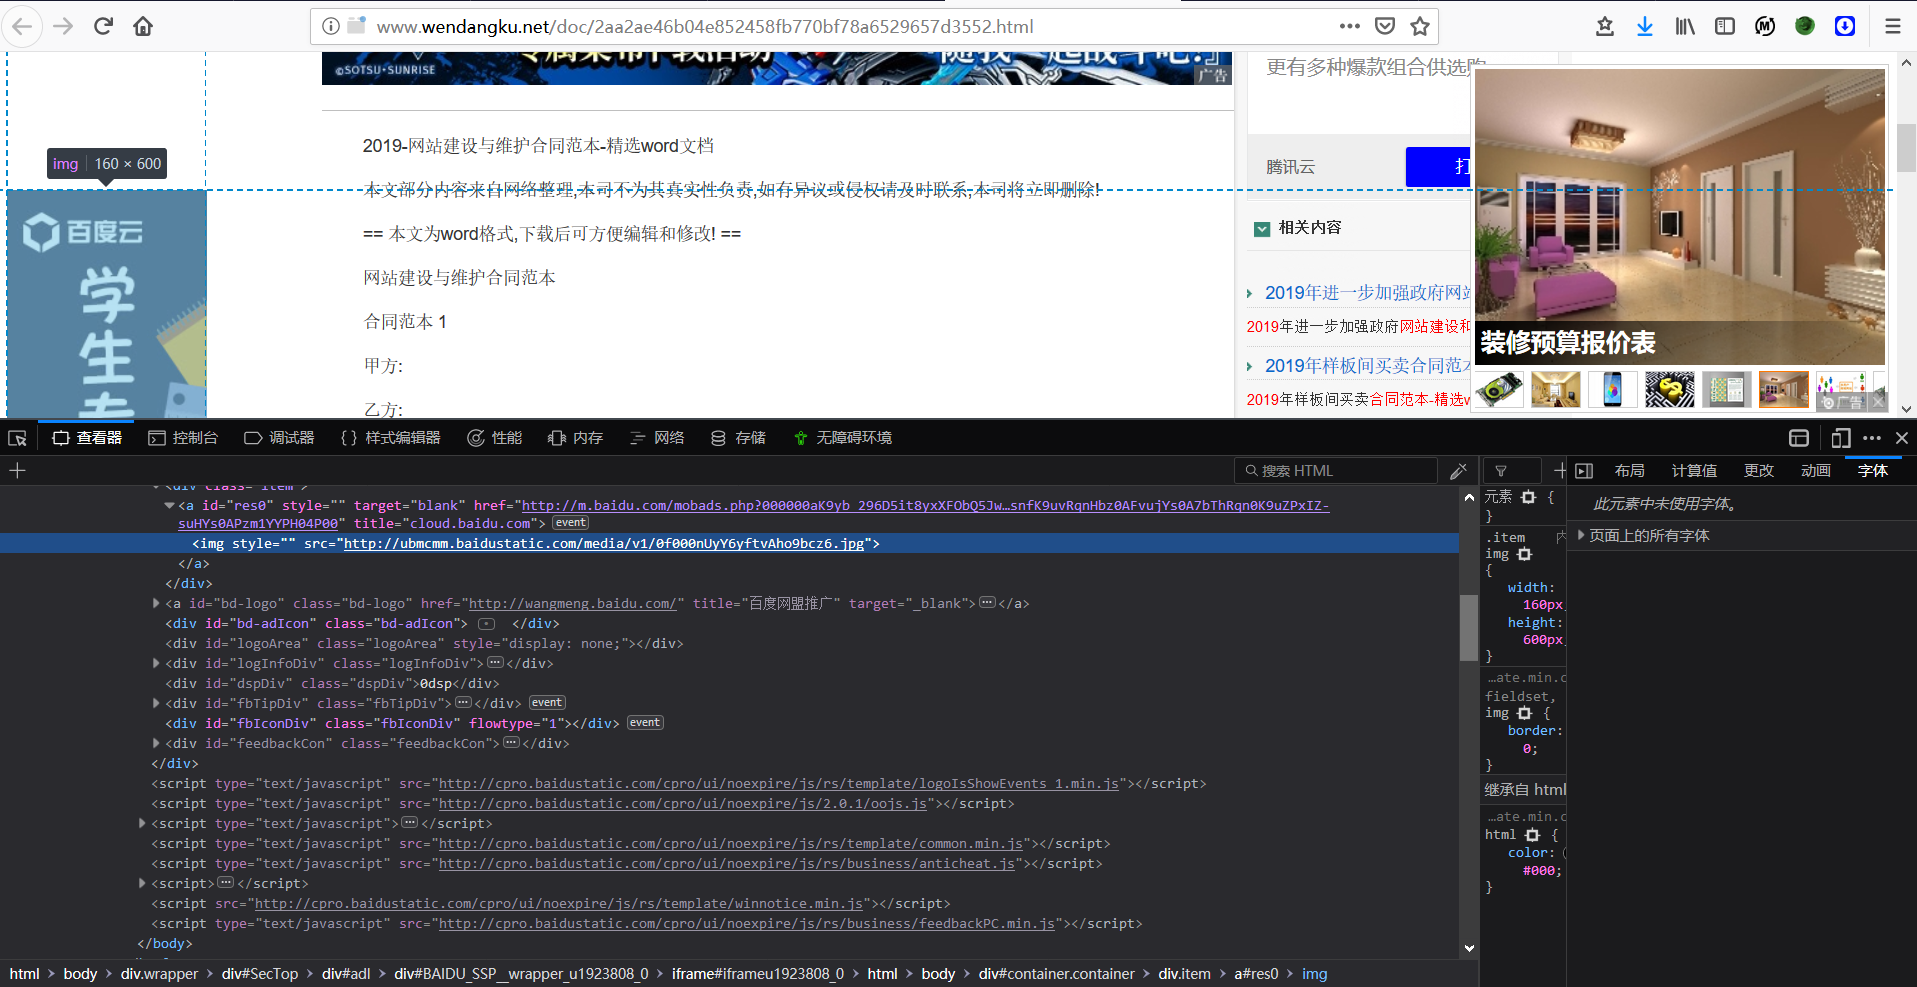Select the 字体 fonts sidebar tab
Image resolution: width=1917 pixels, height=987 pixels.
point(1873,470)
